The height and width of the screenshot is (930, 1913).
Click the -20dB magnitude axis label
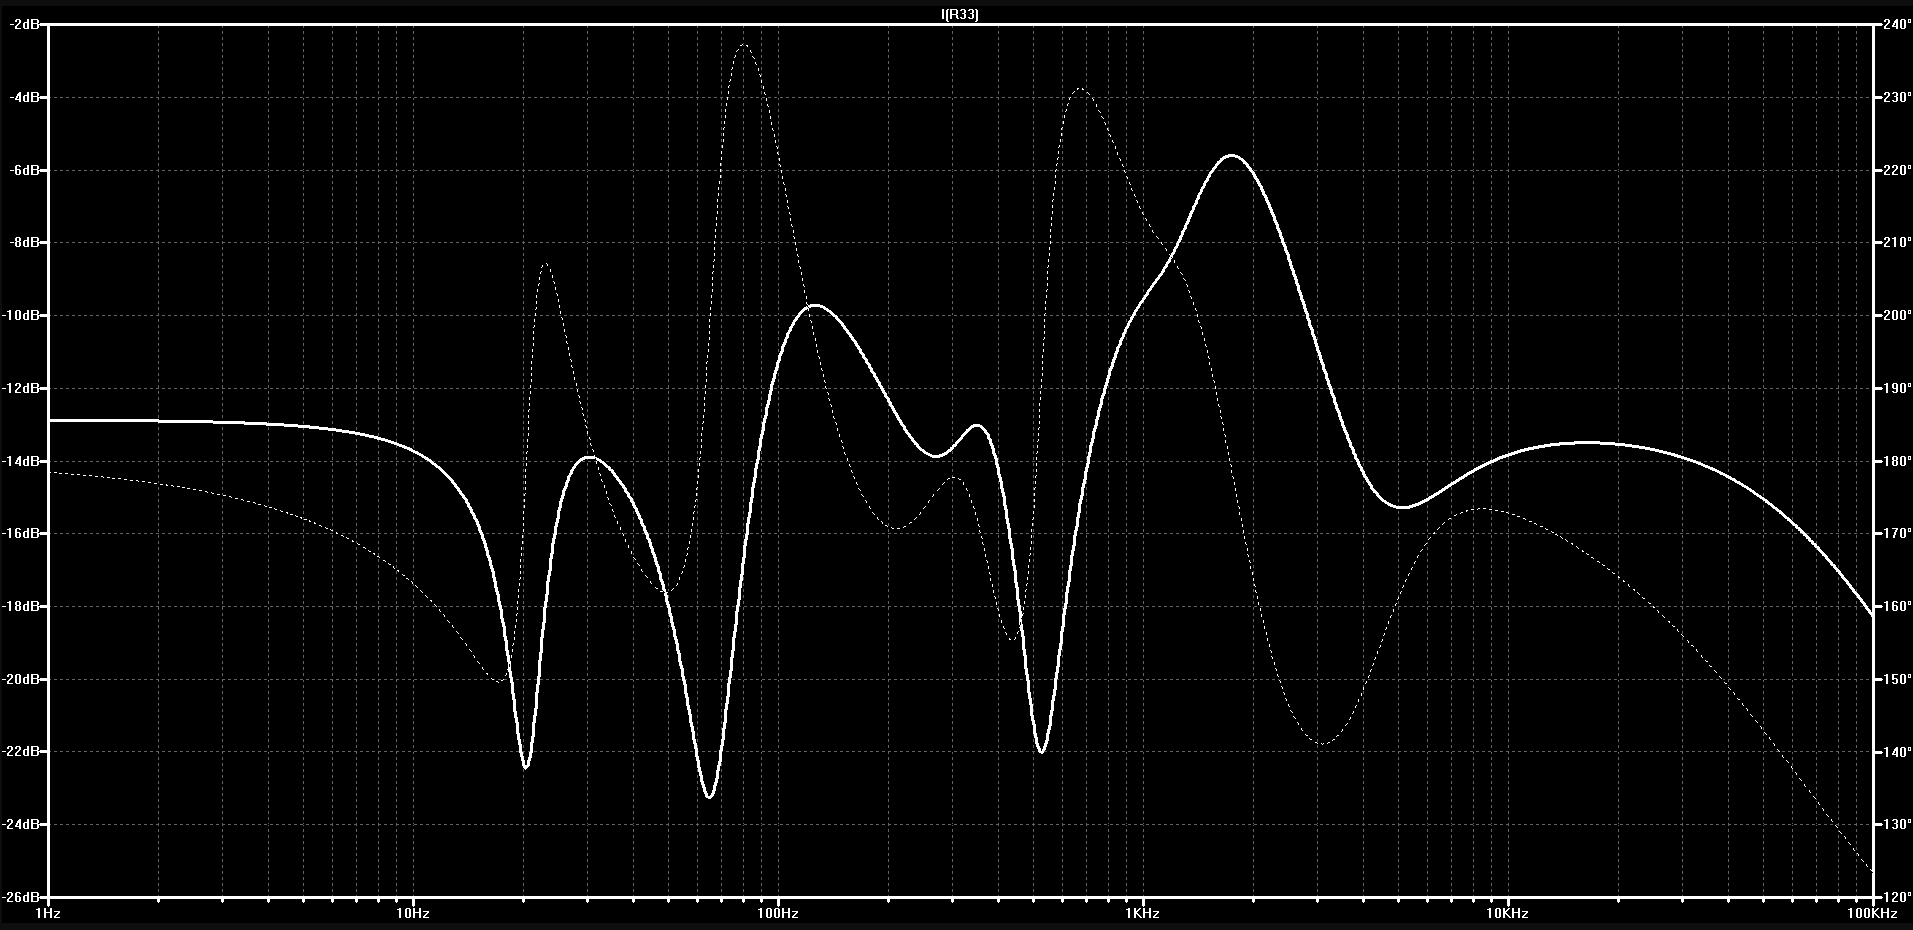point(21,679)
